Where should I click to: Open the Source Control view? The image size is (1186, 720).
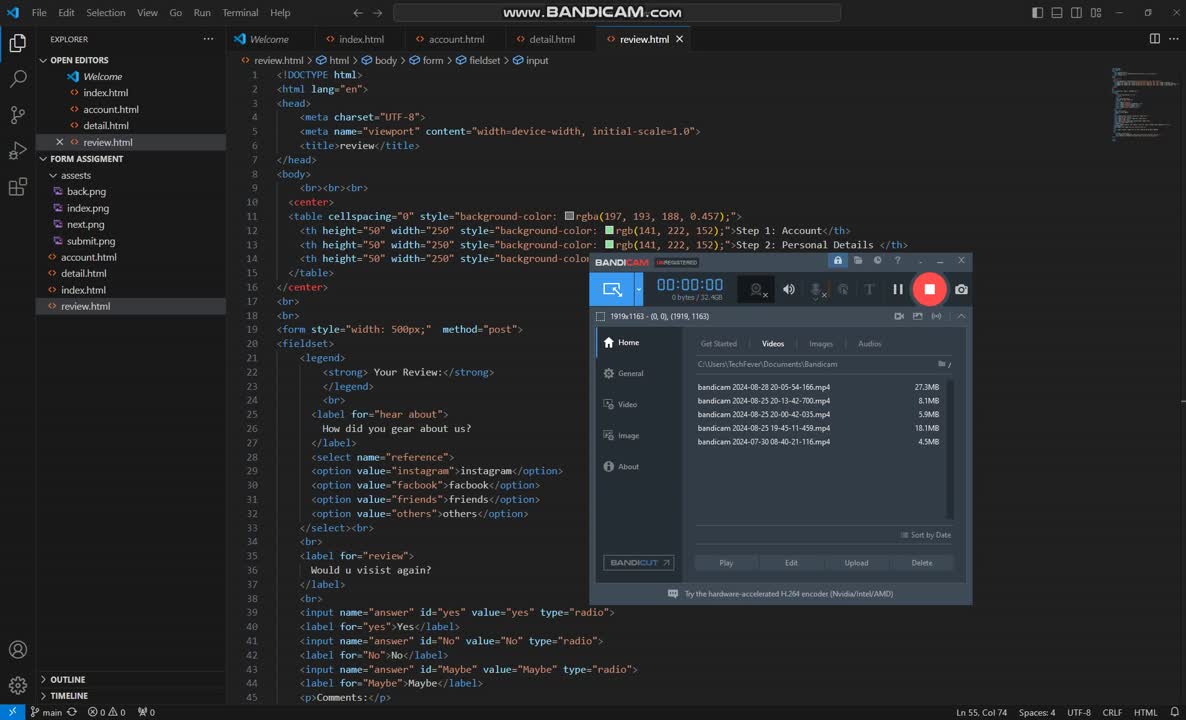pyautogui.click(x=17, y=115)
